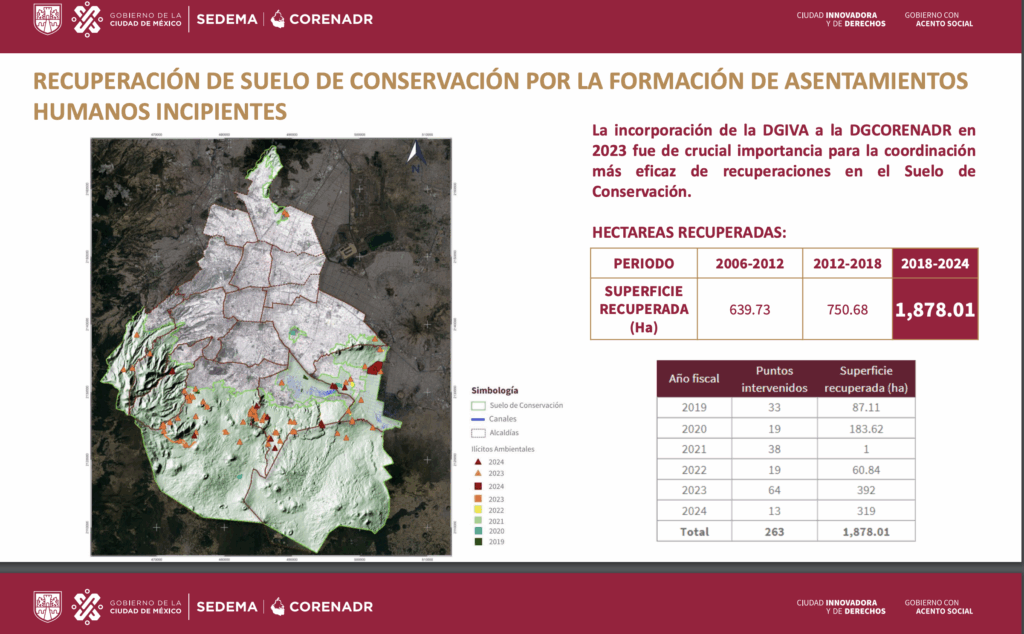Click the 2020 teal legend swatch
The width and height of the screenshot is (1024, 634).
tap(478, 532)
